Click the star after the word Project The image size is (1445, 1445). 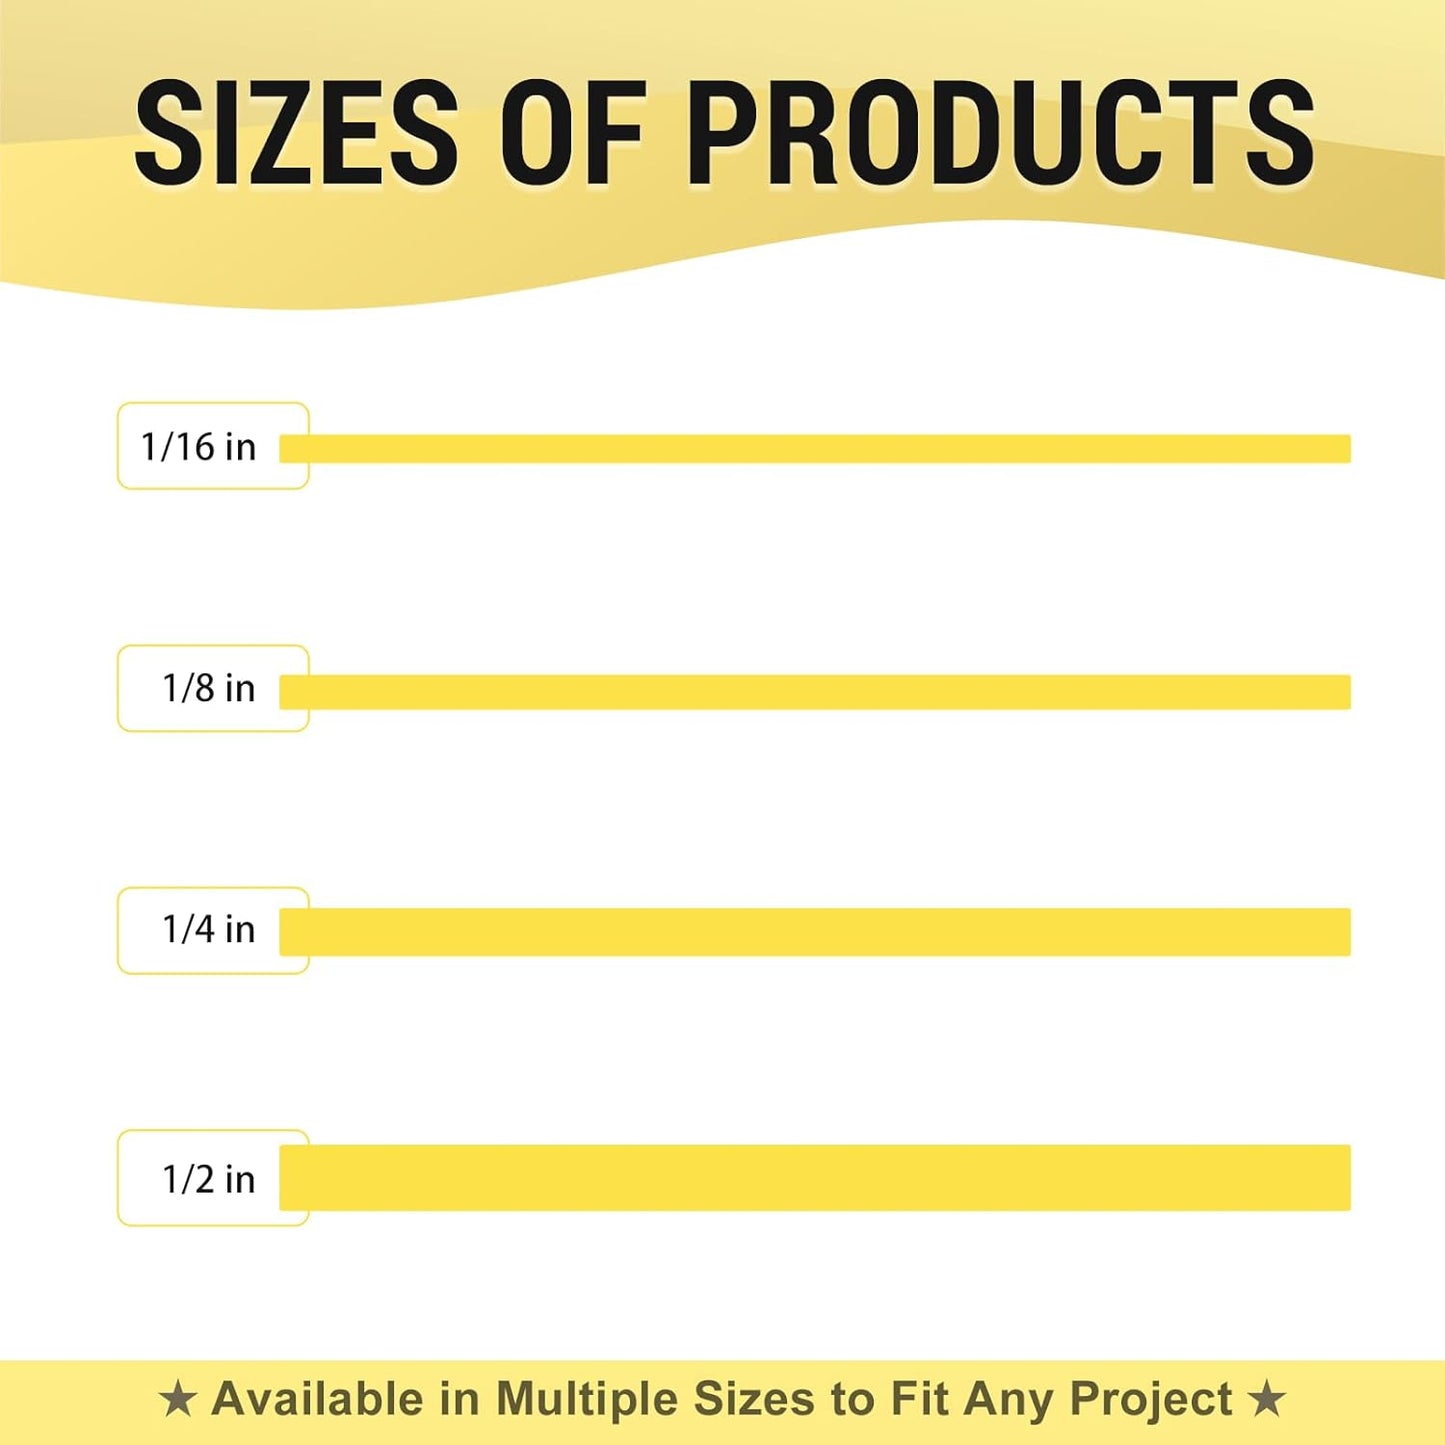click(x=1267, y=1399)
